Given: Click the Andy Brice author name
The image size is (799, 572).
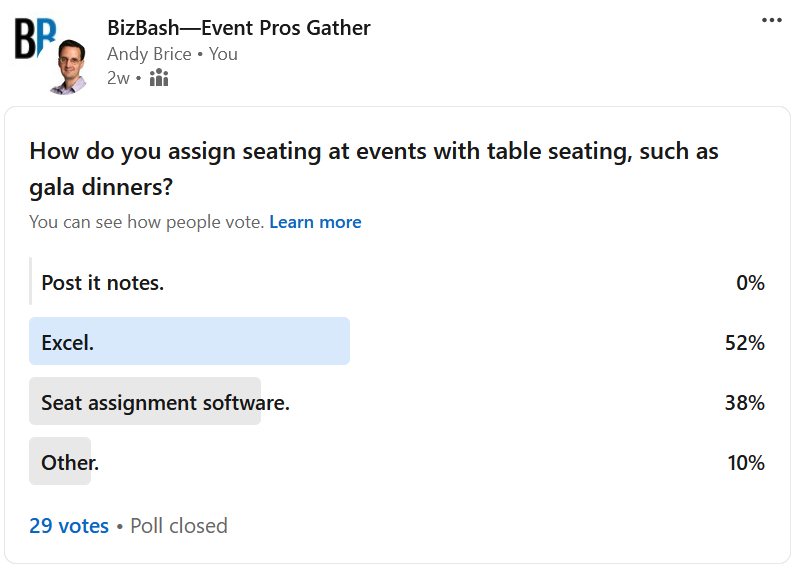Looking at the screenshot, I should pos(149,54).
